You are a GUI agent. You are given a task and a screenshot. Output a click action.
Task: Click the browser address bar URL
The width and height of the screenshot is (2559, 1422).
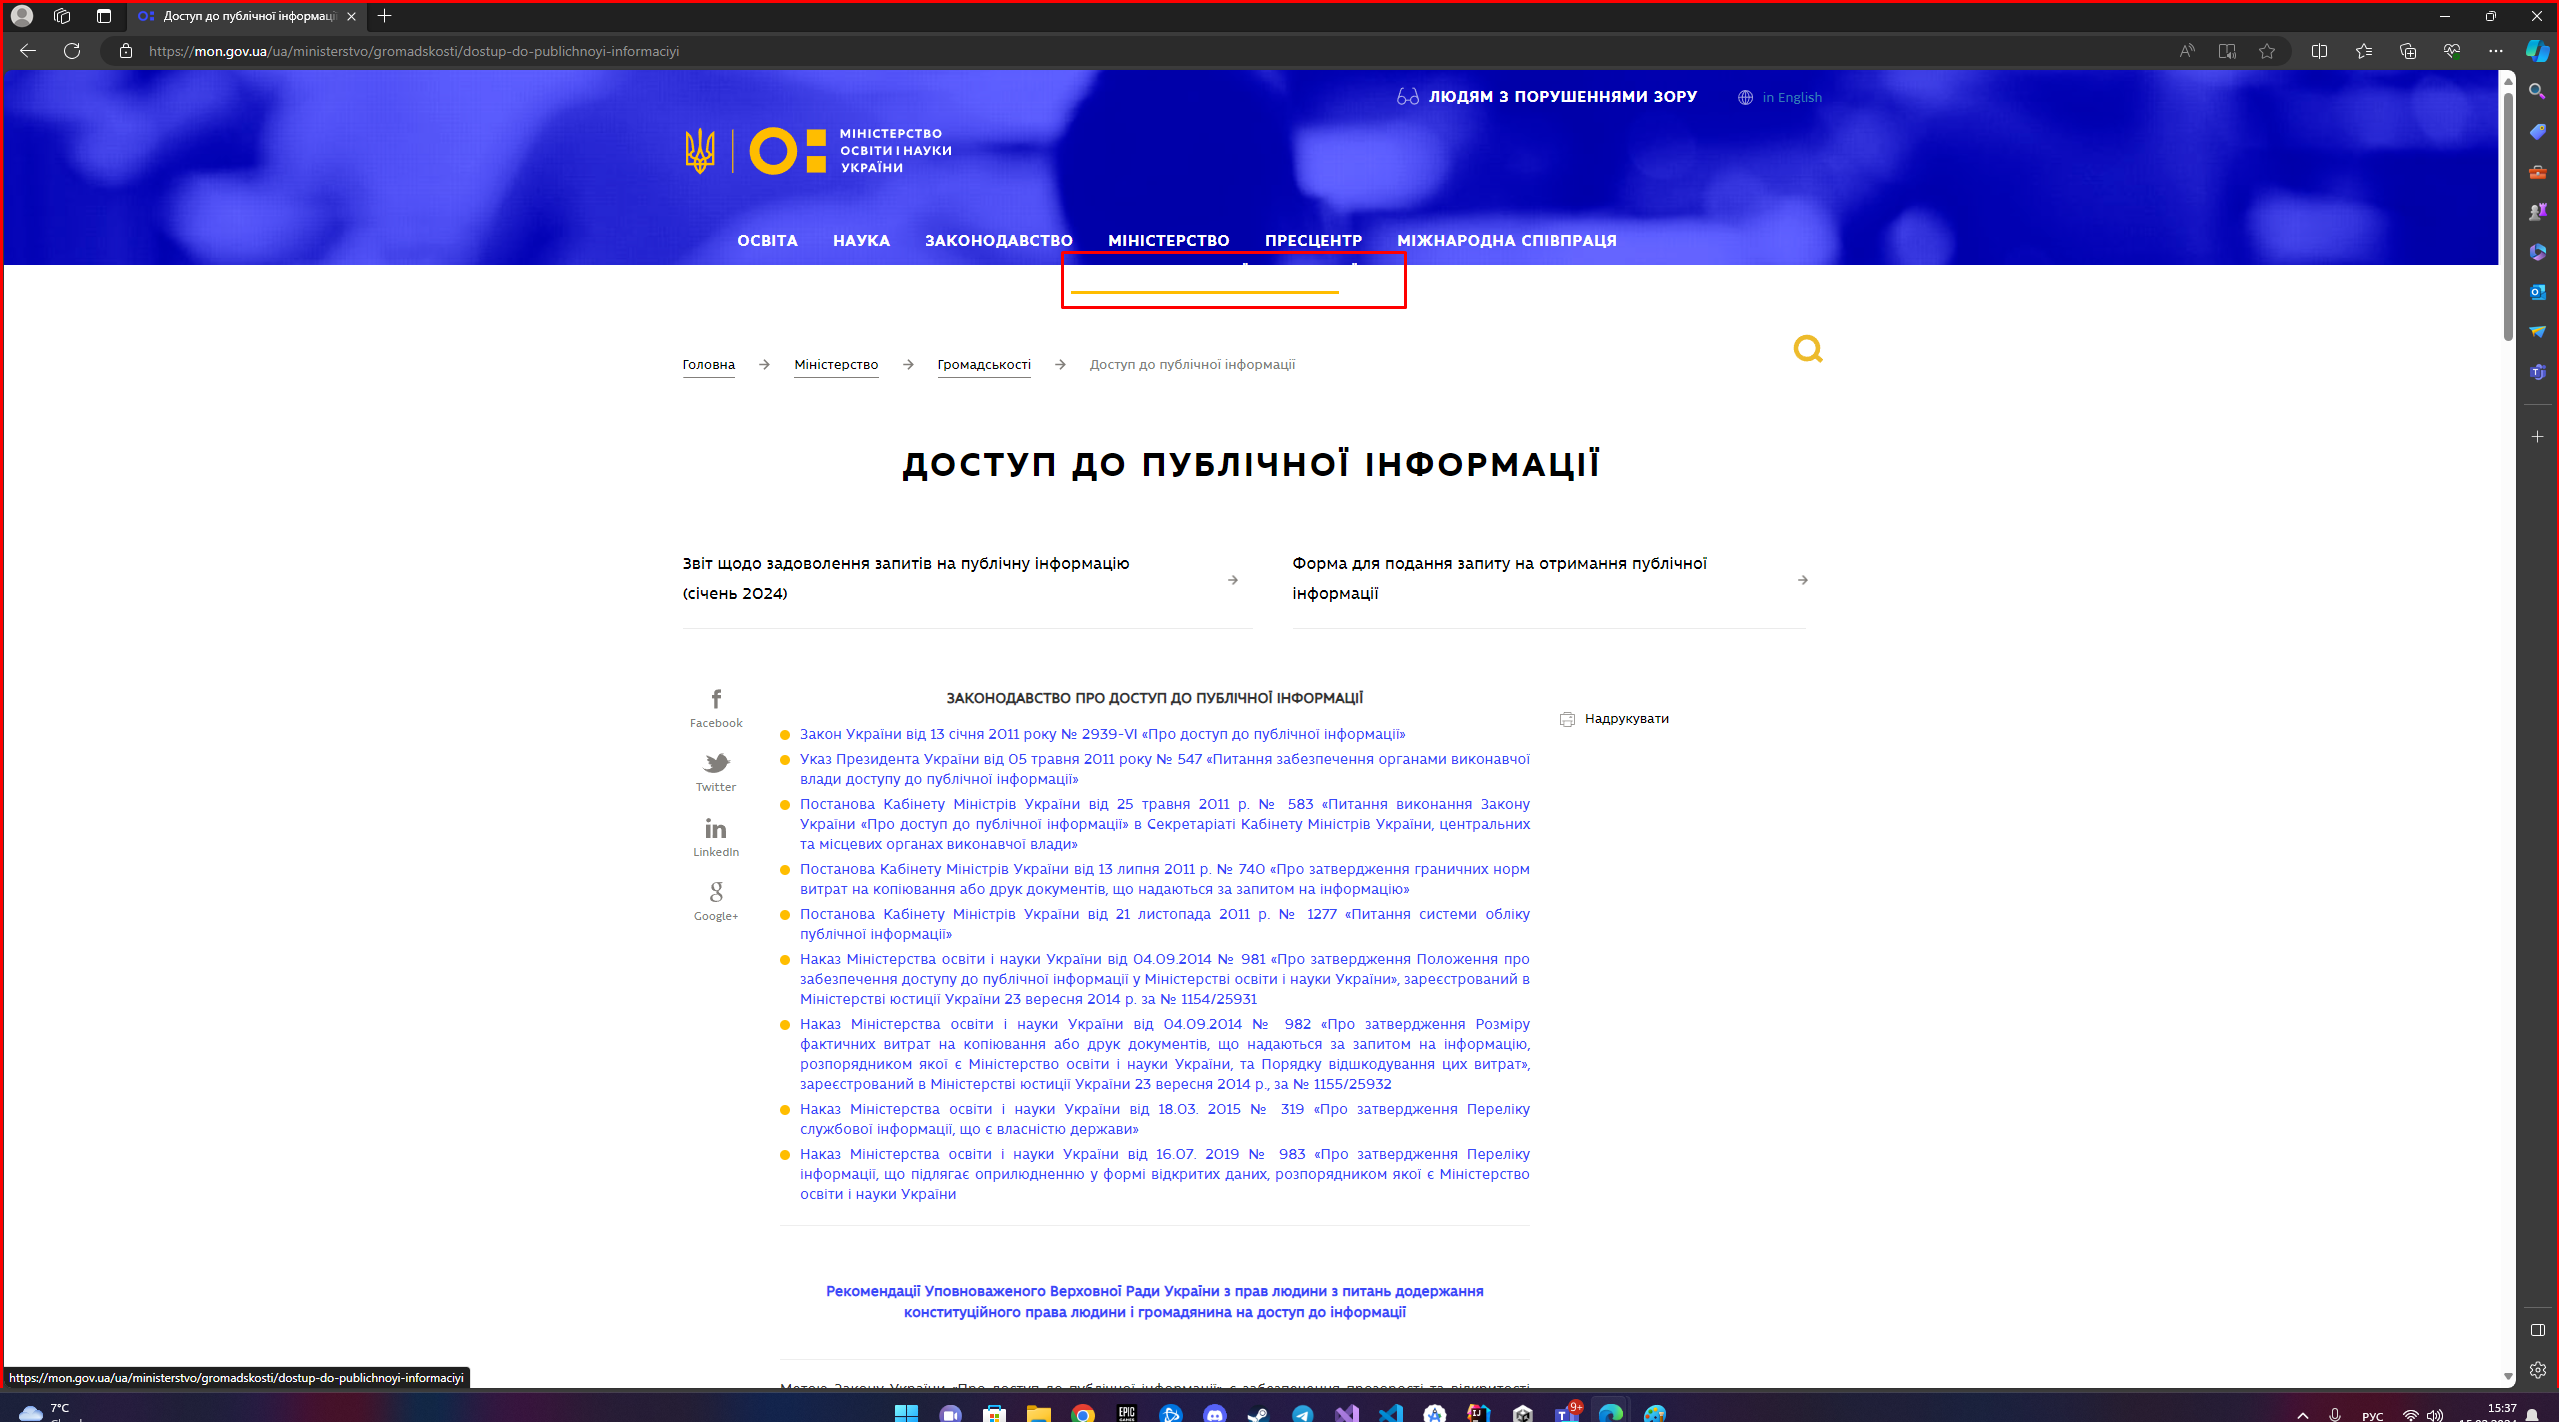(414, 51)
